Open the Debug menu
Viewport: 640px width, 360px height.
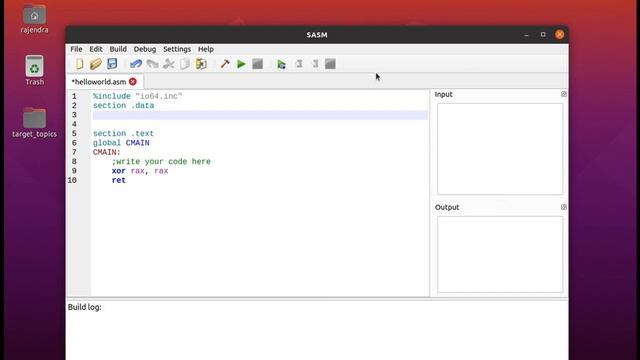tap(145, 49)
